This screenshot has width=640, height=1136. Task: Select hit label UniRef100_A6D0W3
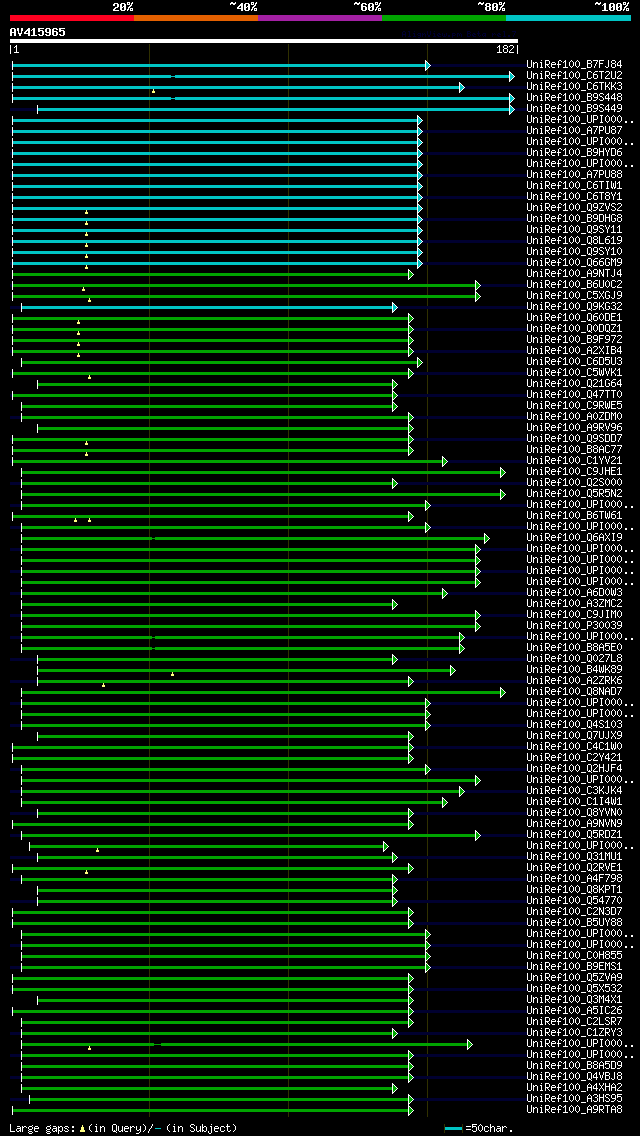pyautogui.click(x=574, y=593)
